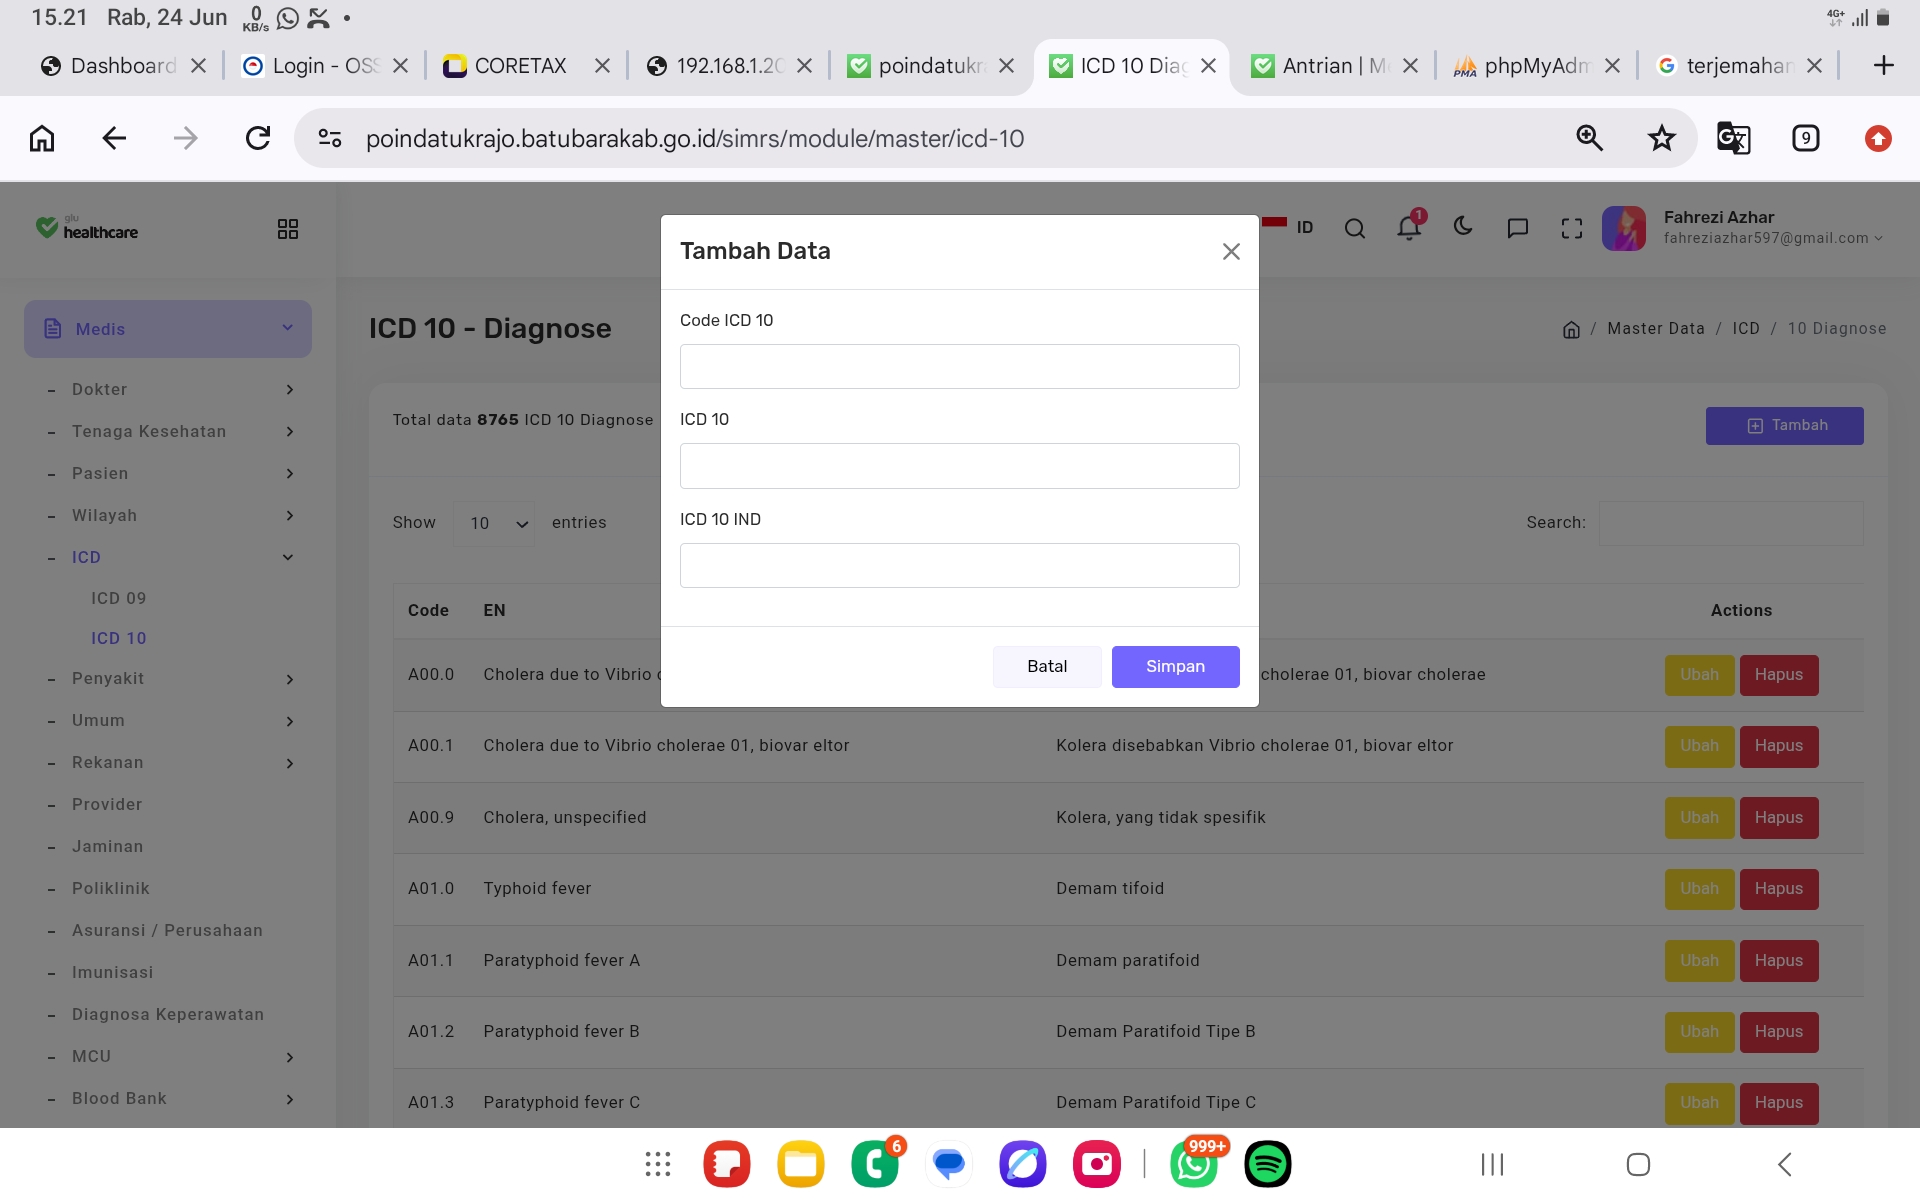
Task: Toggle dark mode moon icon
Action: point(1463,227)
